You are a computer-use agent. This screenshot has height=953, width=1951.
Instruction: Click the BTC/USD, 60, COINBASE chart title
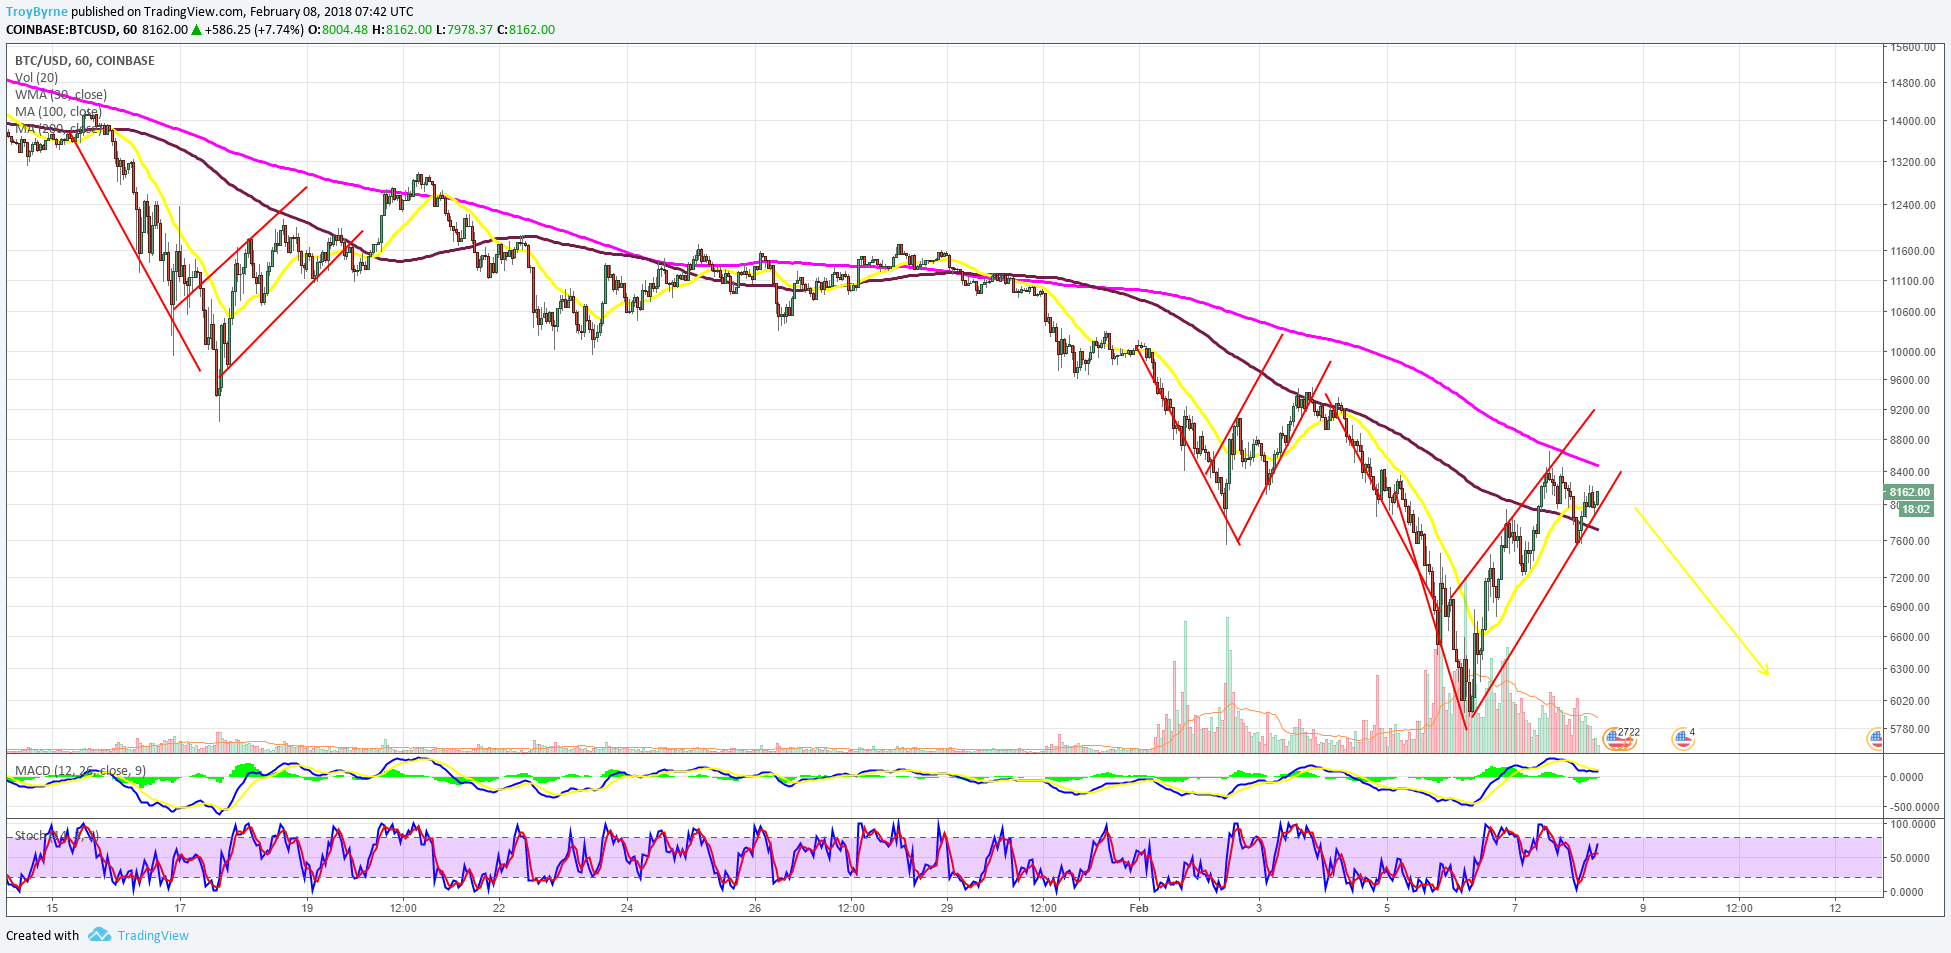85,61
